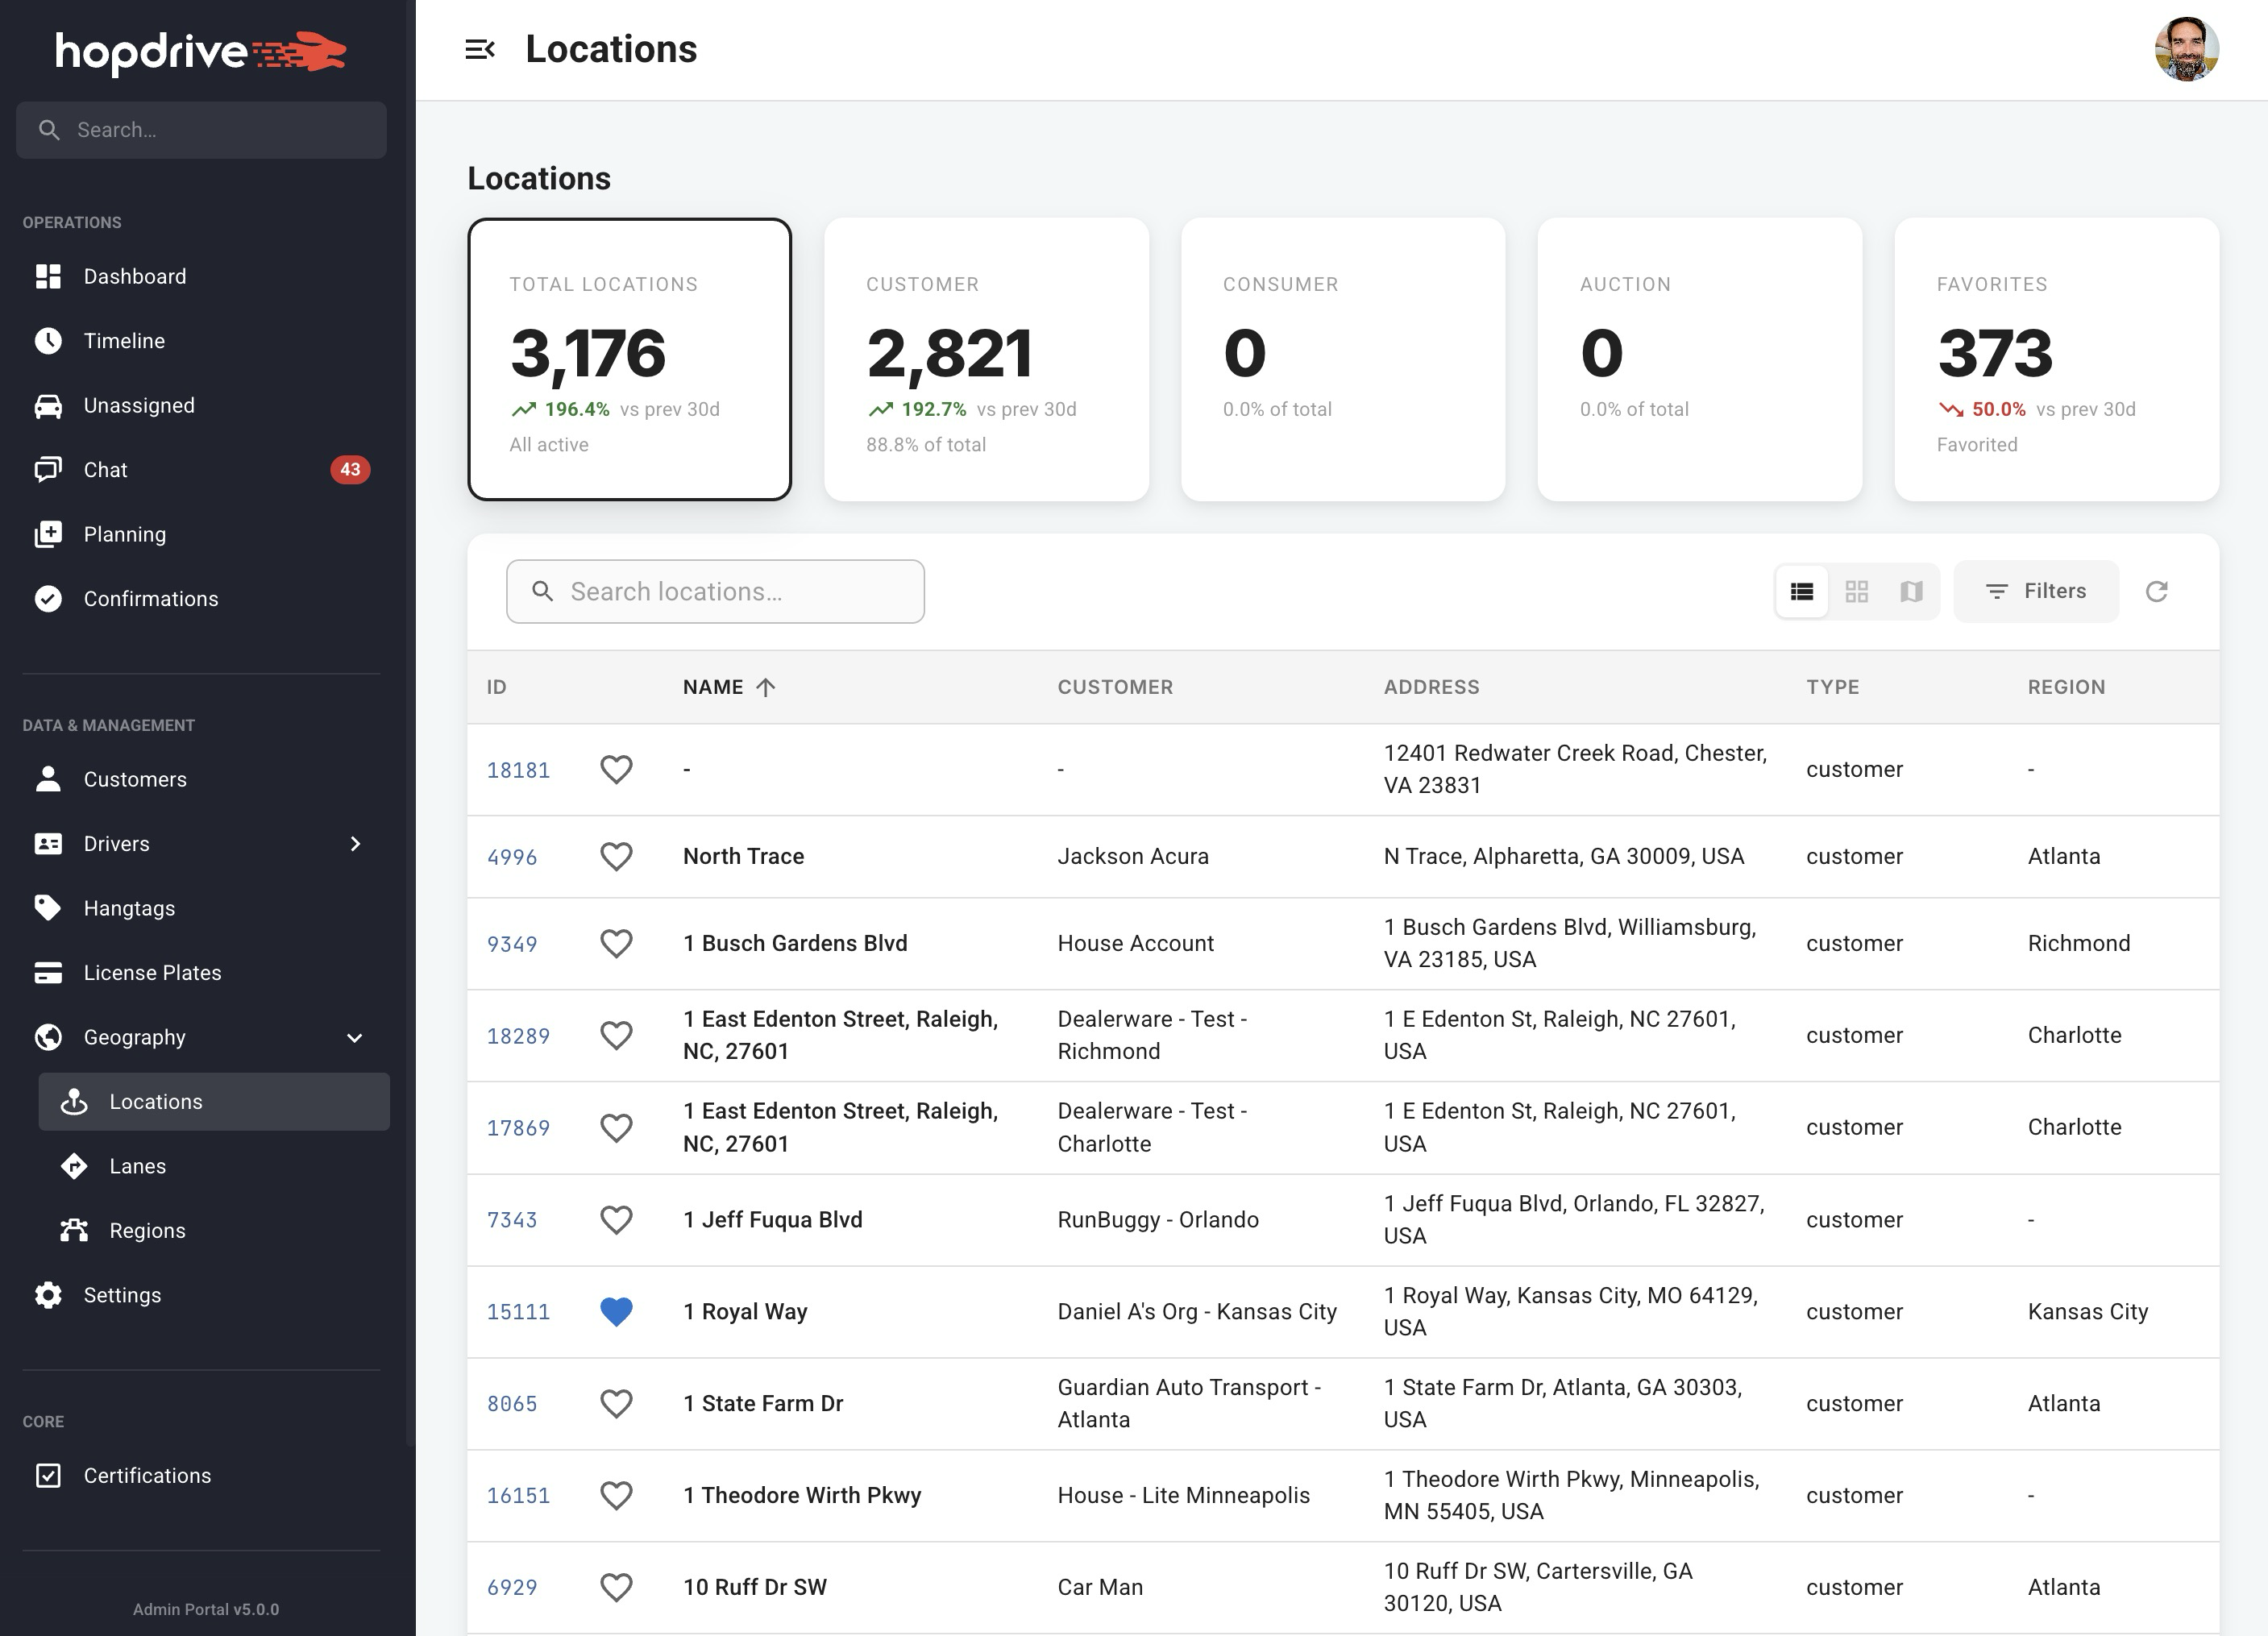Open the Chat menu item
Image resolution: width=2268 pixels, height=1636 pixels.
pos(105,470)
